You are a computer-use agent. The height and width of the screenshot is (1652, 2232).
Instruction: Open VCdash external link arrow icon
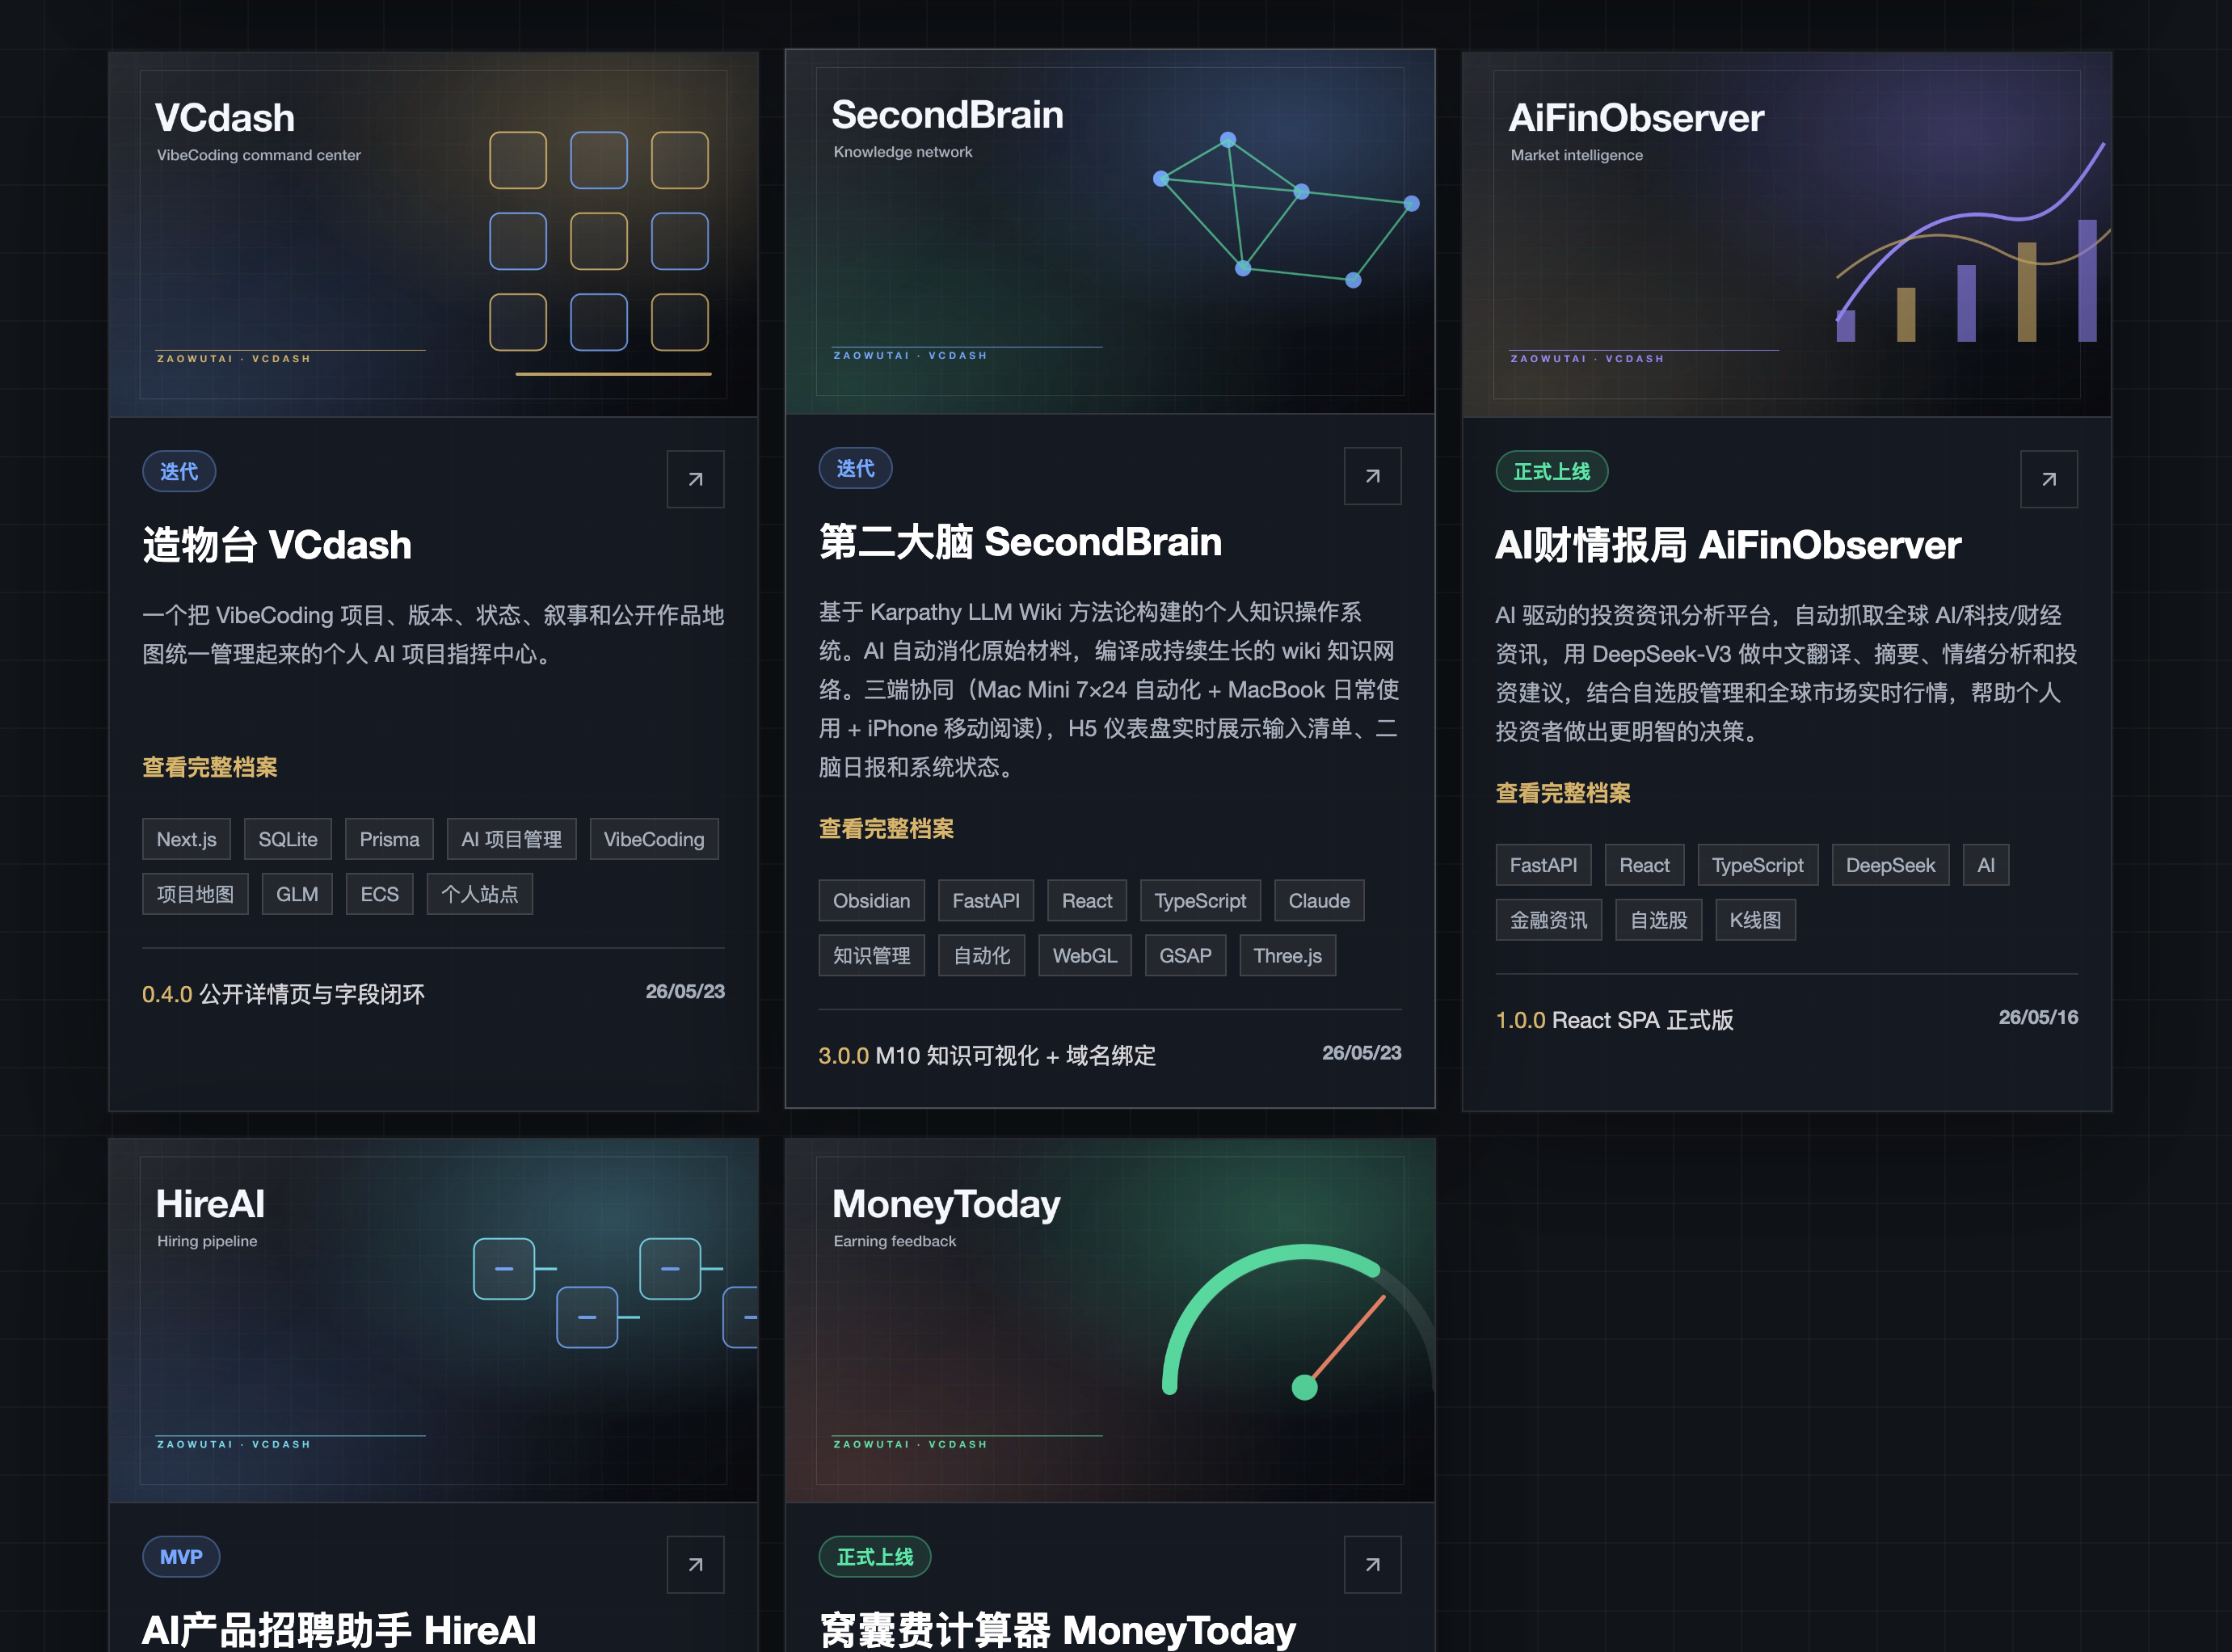[x=695, y=479]
